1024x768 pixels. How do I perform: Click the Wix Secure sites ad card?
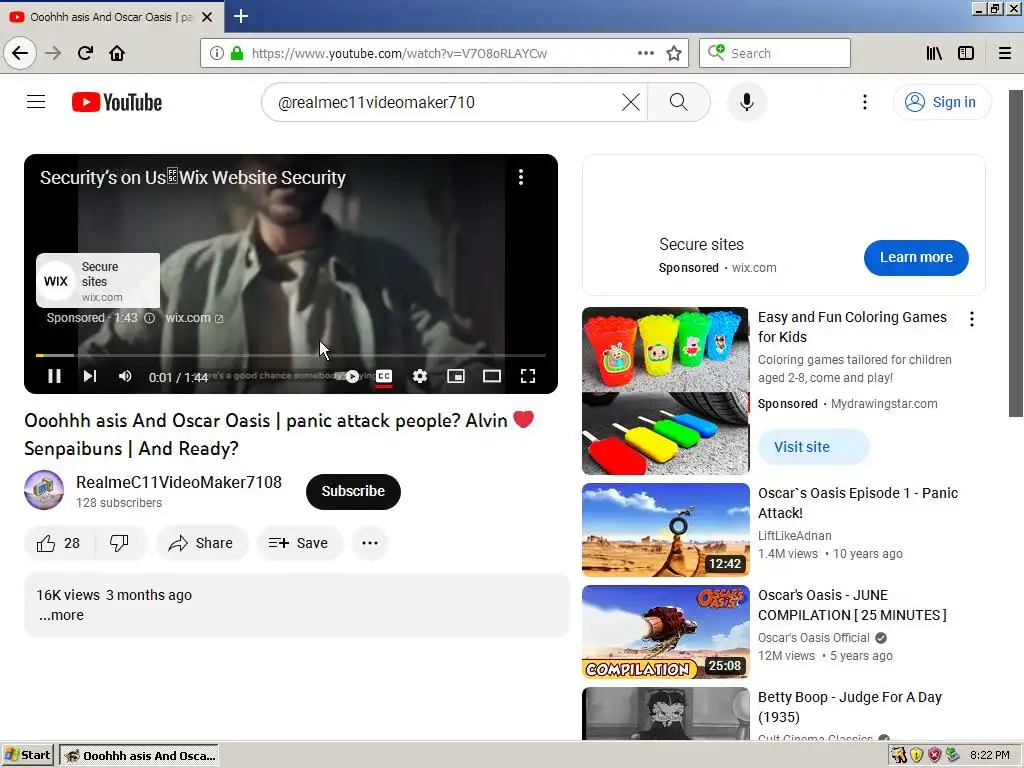pos(98,280)
